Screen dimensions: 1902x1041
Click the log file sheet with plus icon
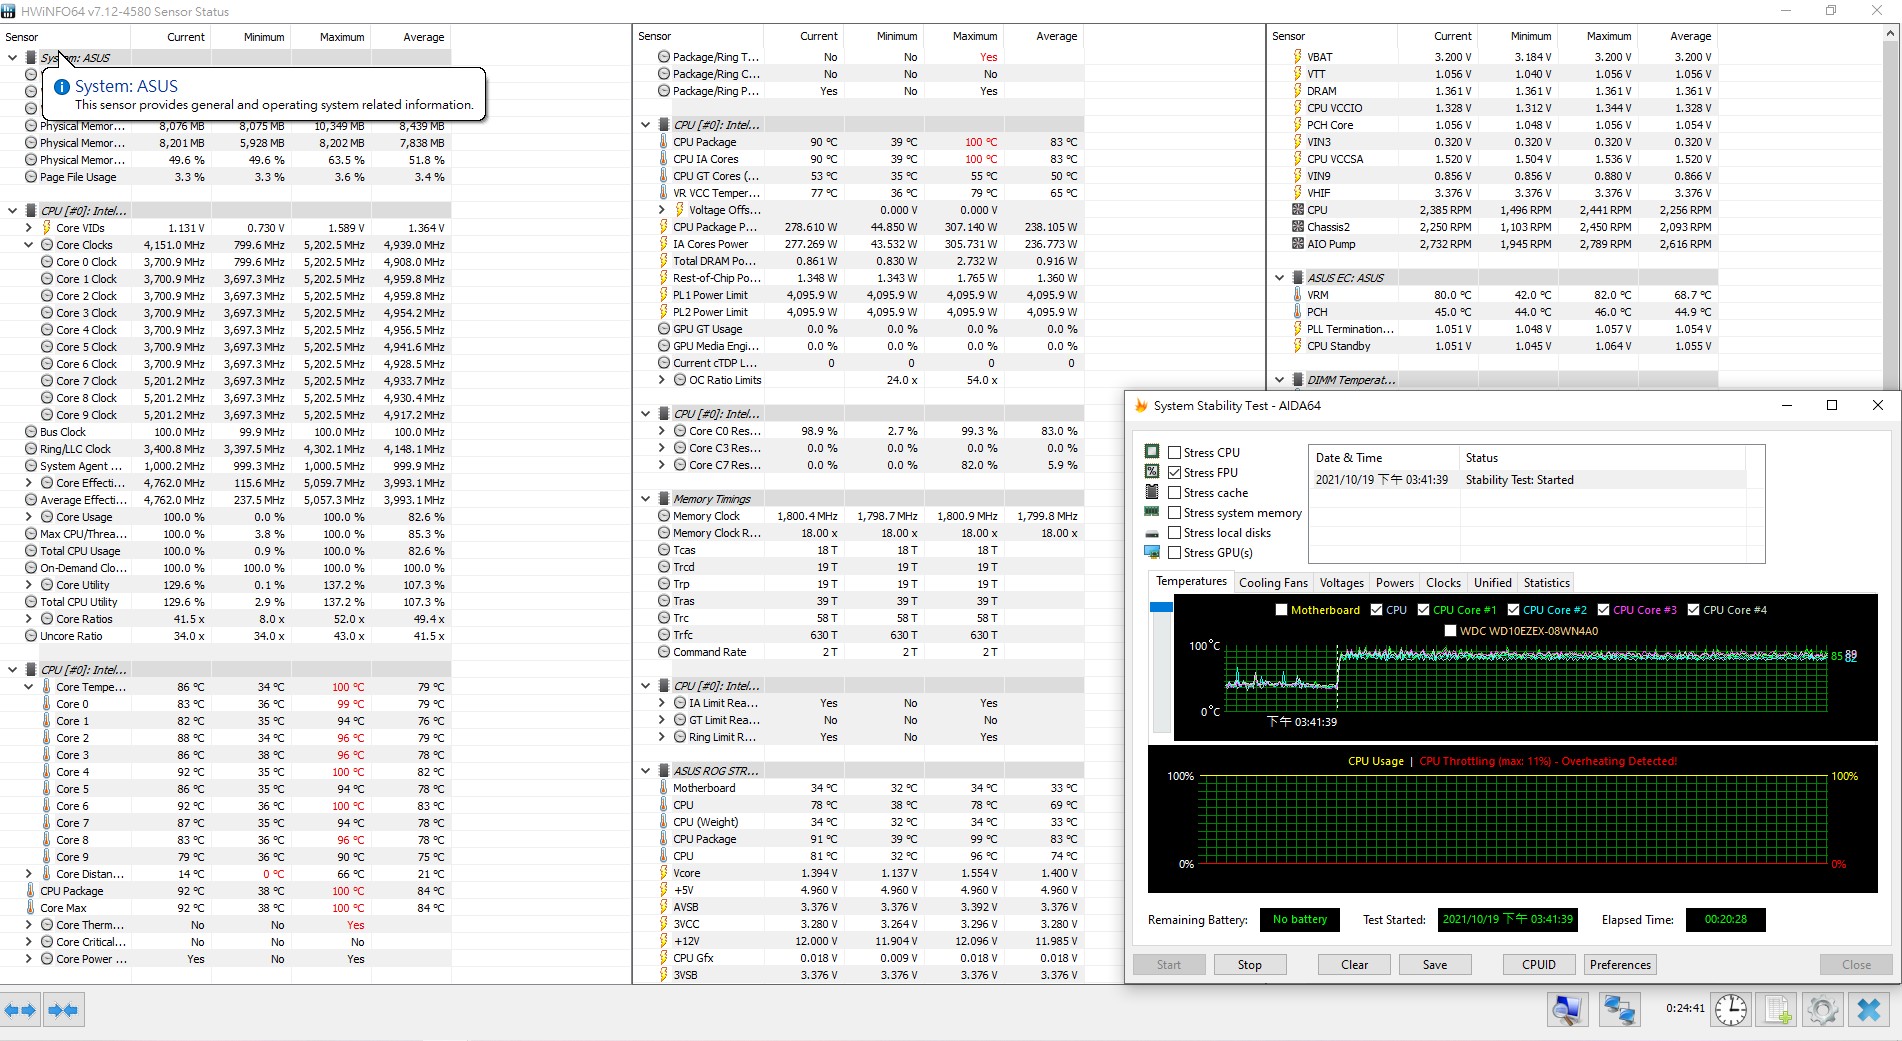click(1777, 1010)
